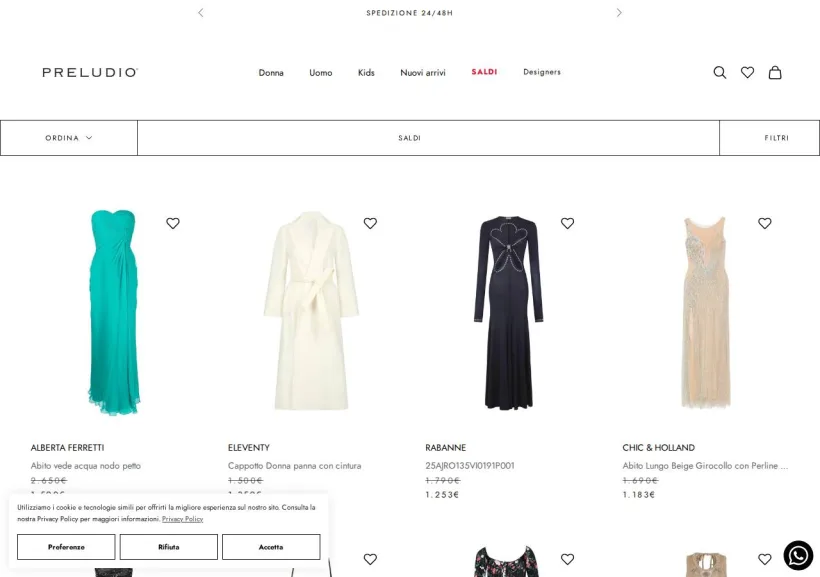Click the SPEDIZIONE 24/48H announcement text
820x577 pixels.
click(x=409, y=13)
